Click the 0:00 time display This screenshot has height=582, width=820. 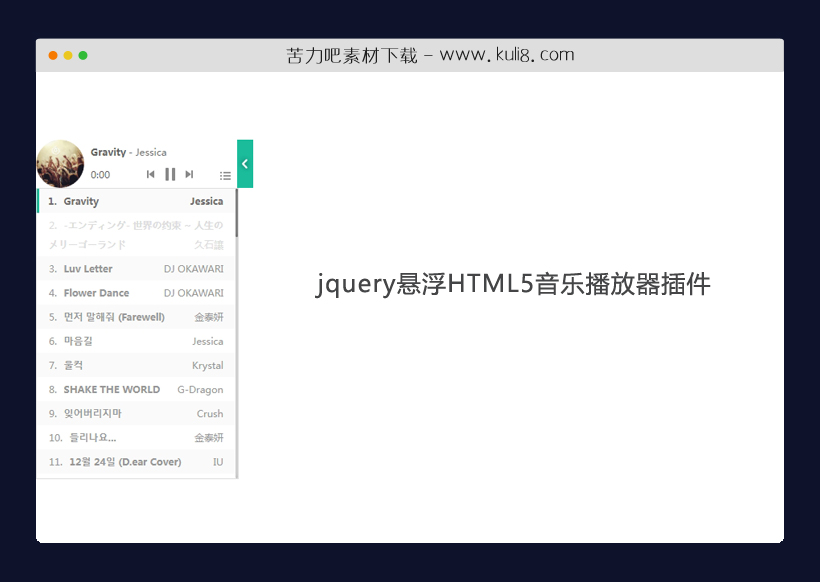tap(101, 175)
